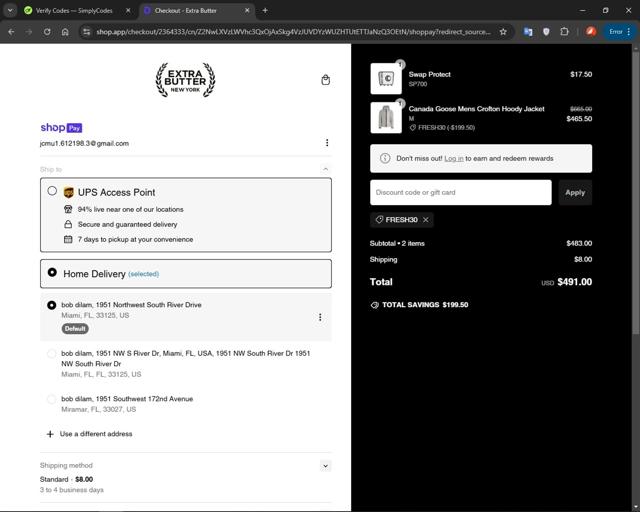Image resolution: width=640 pixels, height=512 pixels.
Task: Open the shopping bag cart icon
Action: point(325,80)
